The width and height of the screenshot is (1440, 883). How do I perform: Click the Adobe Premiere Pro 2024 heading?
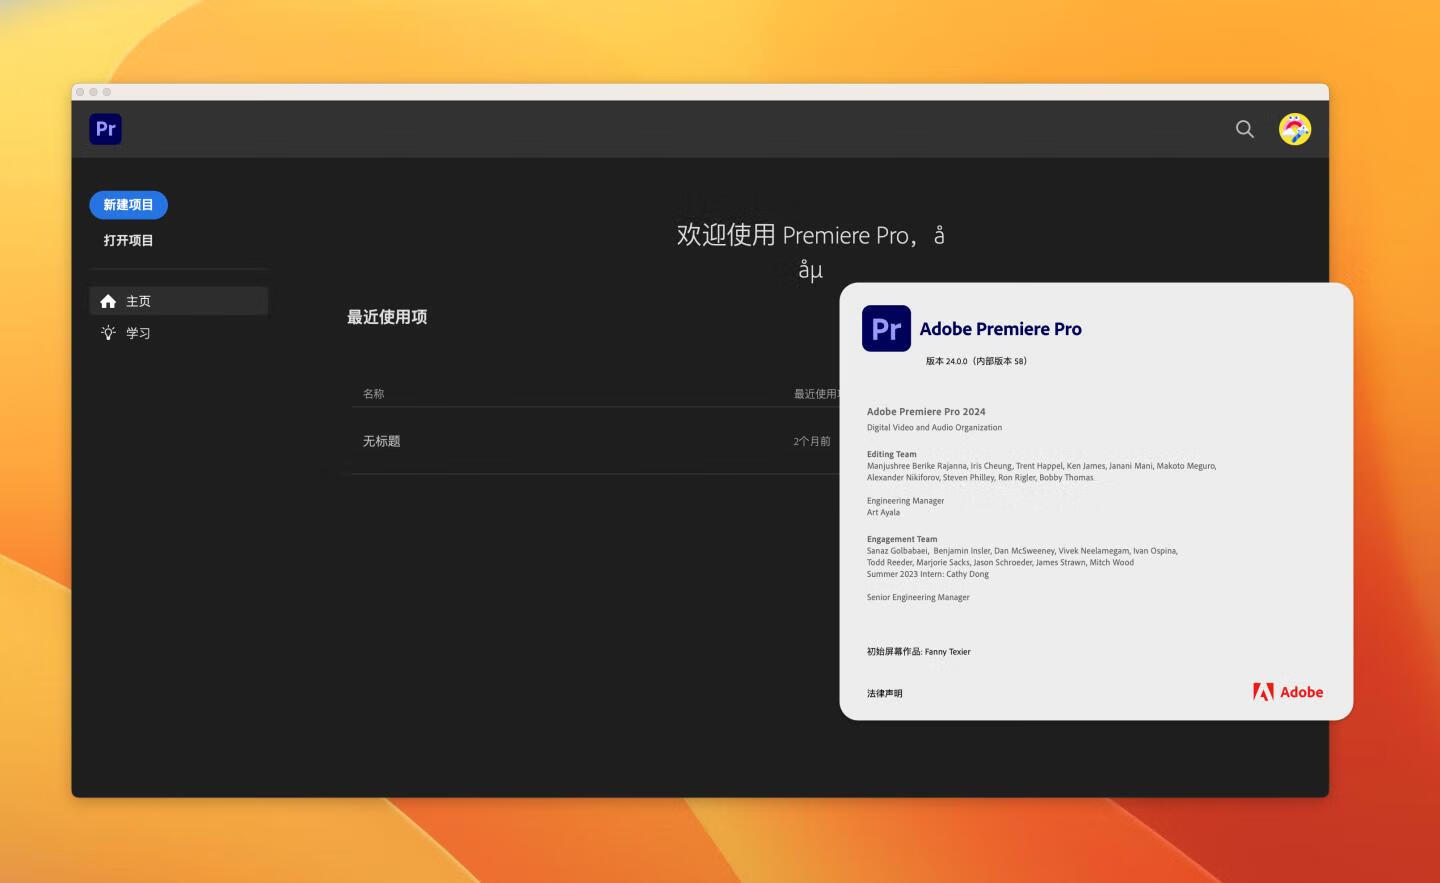(926, 411)
